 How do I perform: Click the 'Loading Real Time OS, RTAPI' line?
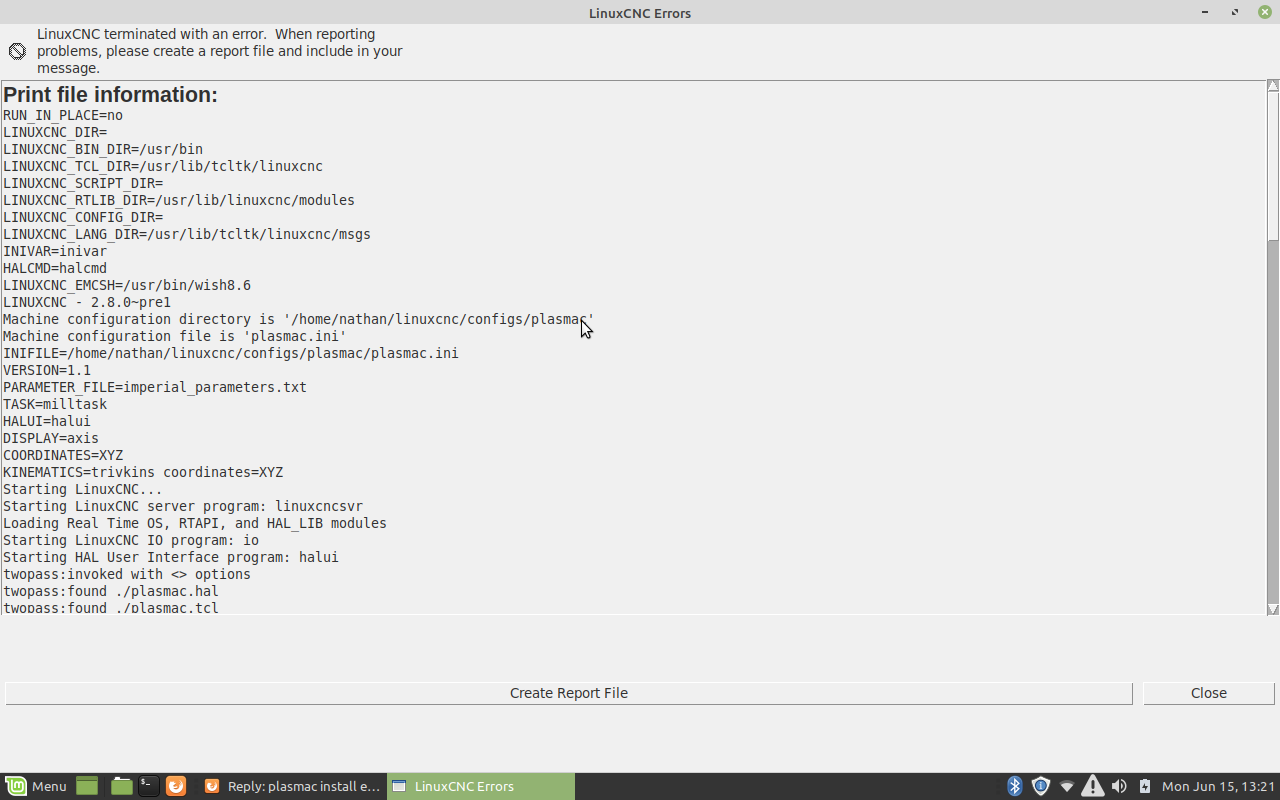click(x=195, y=523)
